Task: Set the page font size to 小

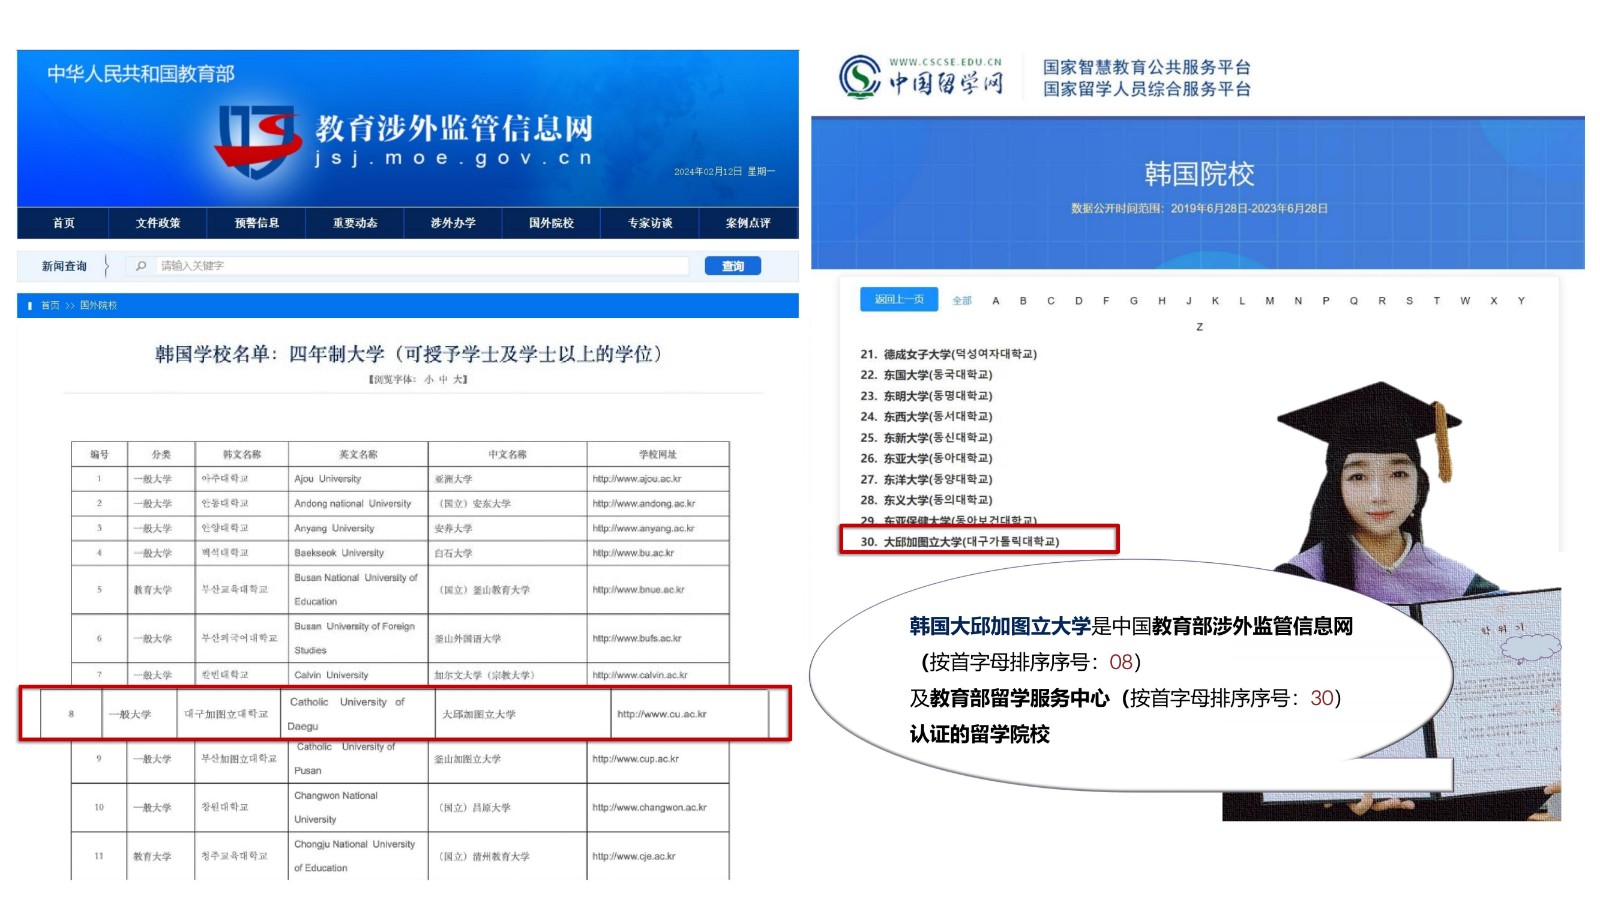Action: 429,380
